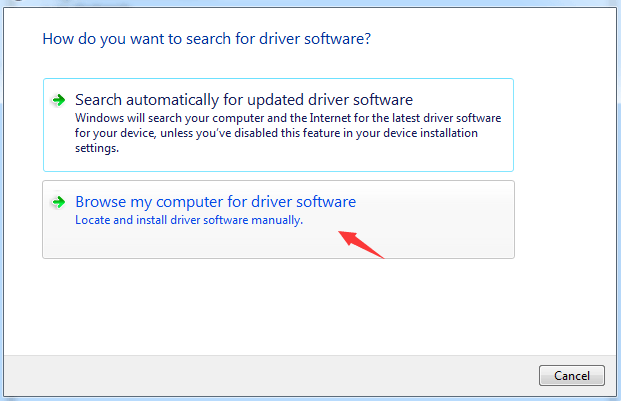Click the green arrow beside Browse my computer
The height and width of the screenshot is (401, 621).
pos(60,202)
